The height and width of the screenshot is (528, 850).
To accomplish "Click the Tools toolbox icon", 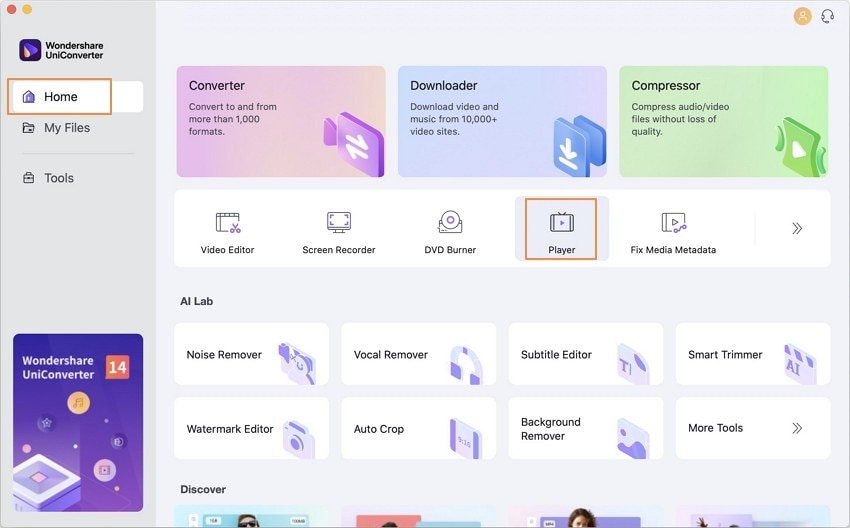I will 29,178.
